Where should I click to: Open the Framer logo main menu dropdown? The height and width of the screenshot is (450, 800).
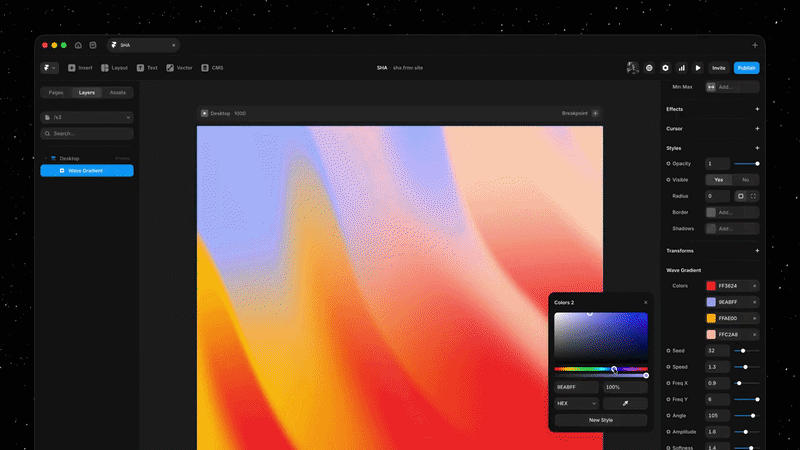pyautogui.click(x=49, y=68)
